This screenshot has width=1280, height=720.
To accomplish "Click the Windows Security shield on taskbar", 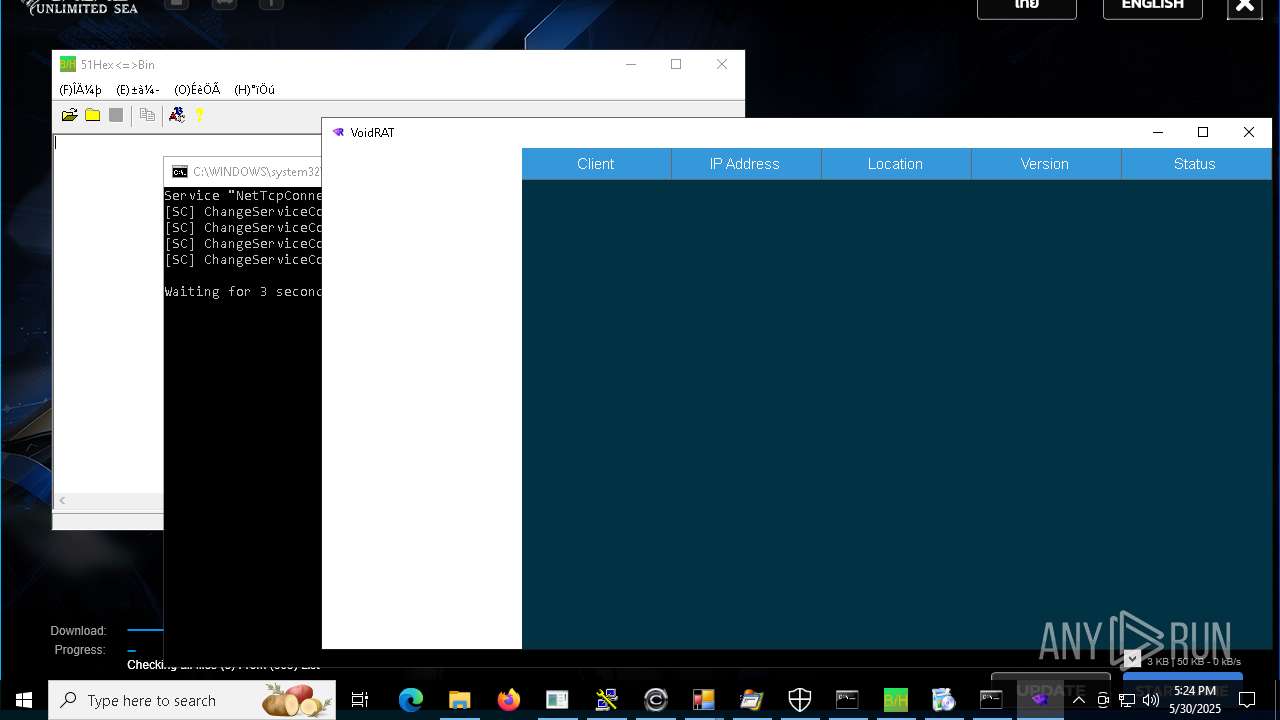I will (x=800, y=700).
